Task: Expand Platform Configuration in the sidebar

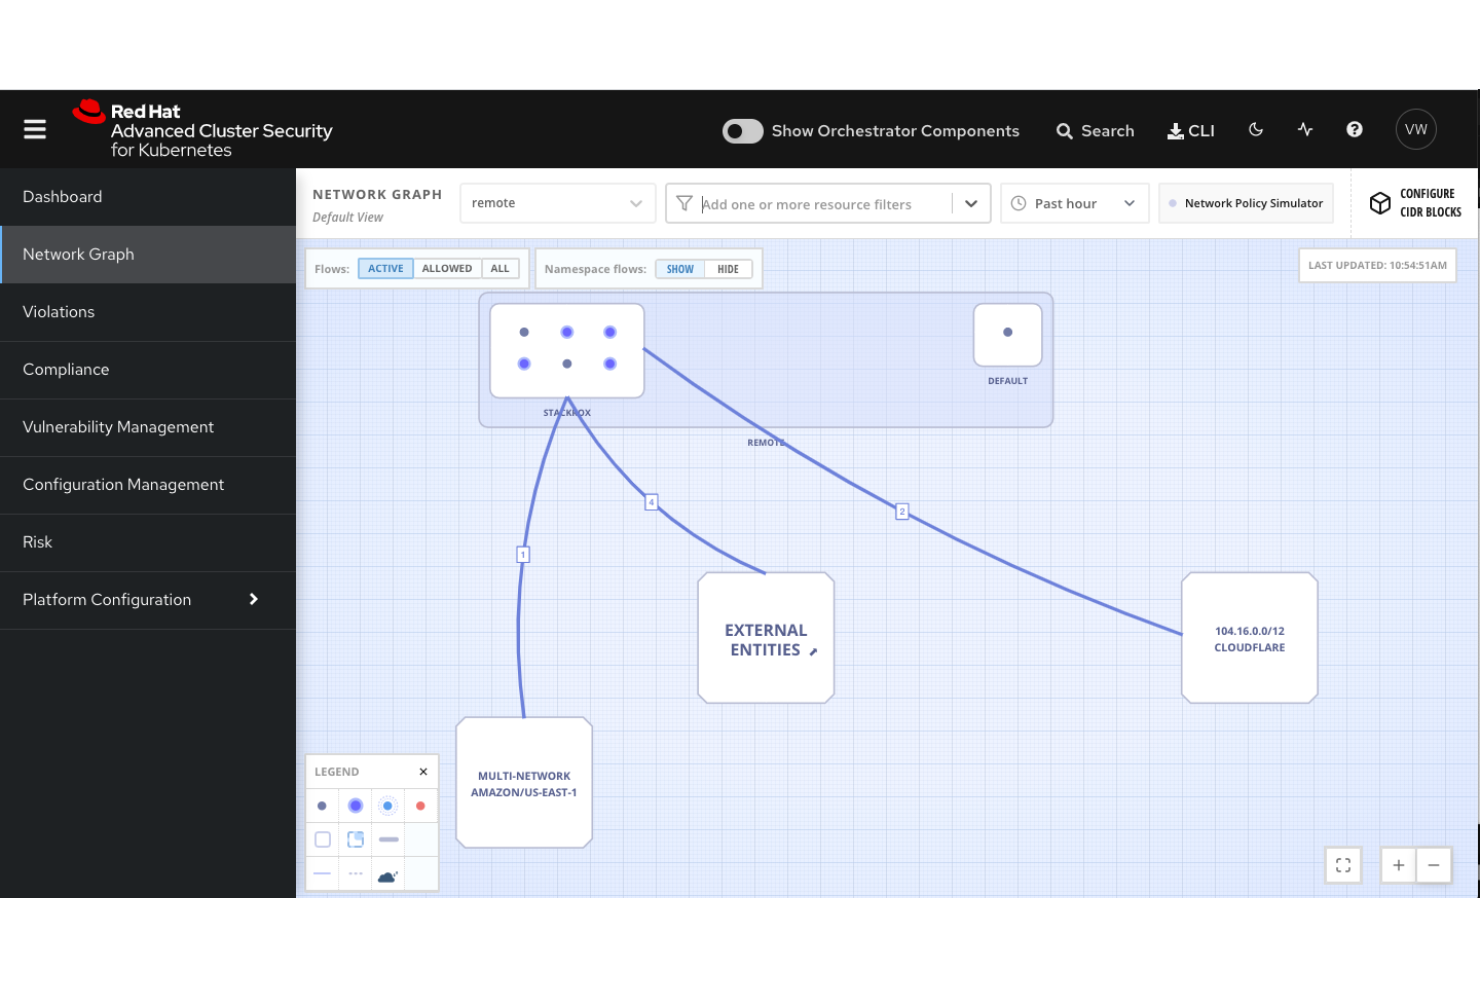Action: click(x=106, y=599)
